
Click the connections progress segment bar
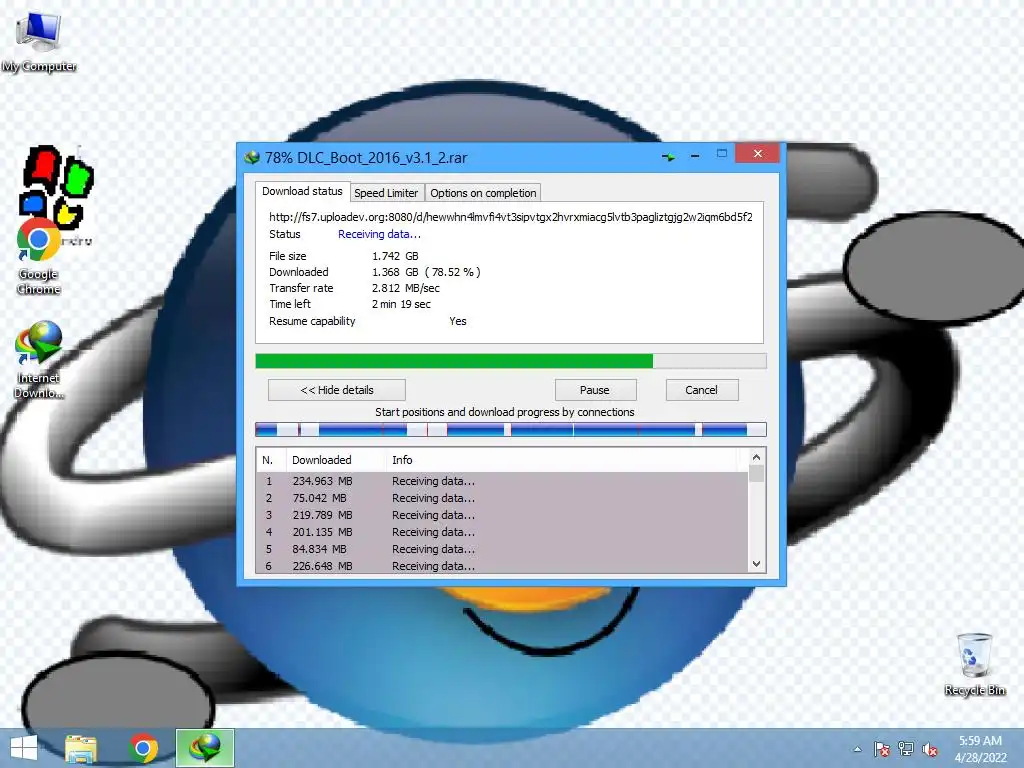point(511,429)
